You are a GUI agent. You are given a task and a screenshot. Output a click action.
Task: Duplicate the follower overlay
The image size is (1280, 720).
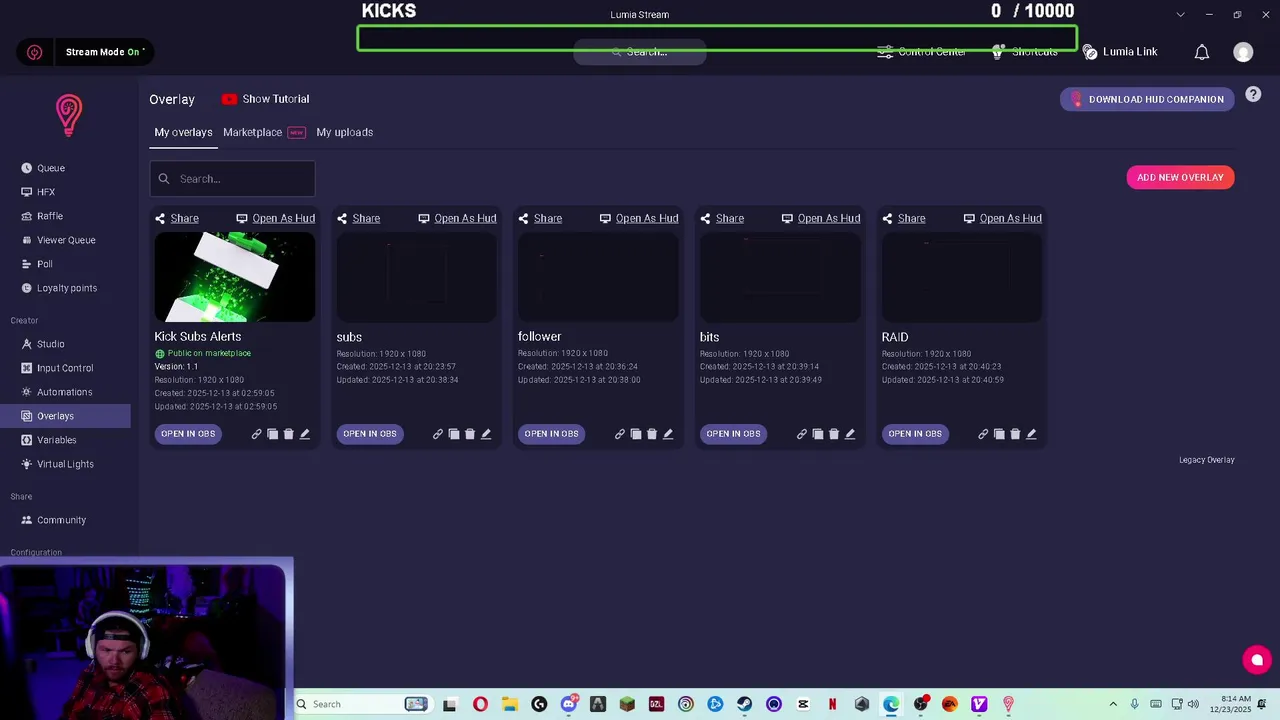click(x=636, y=434)
